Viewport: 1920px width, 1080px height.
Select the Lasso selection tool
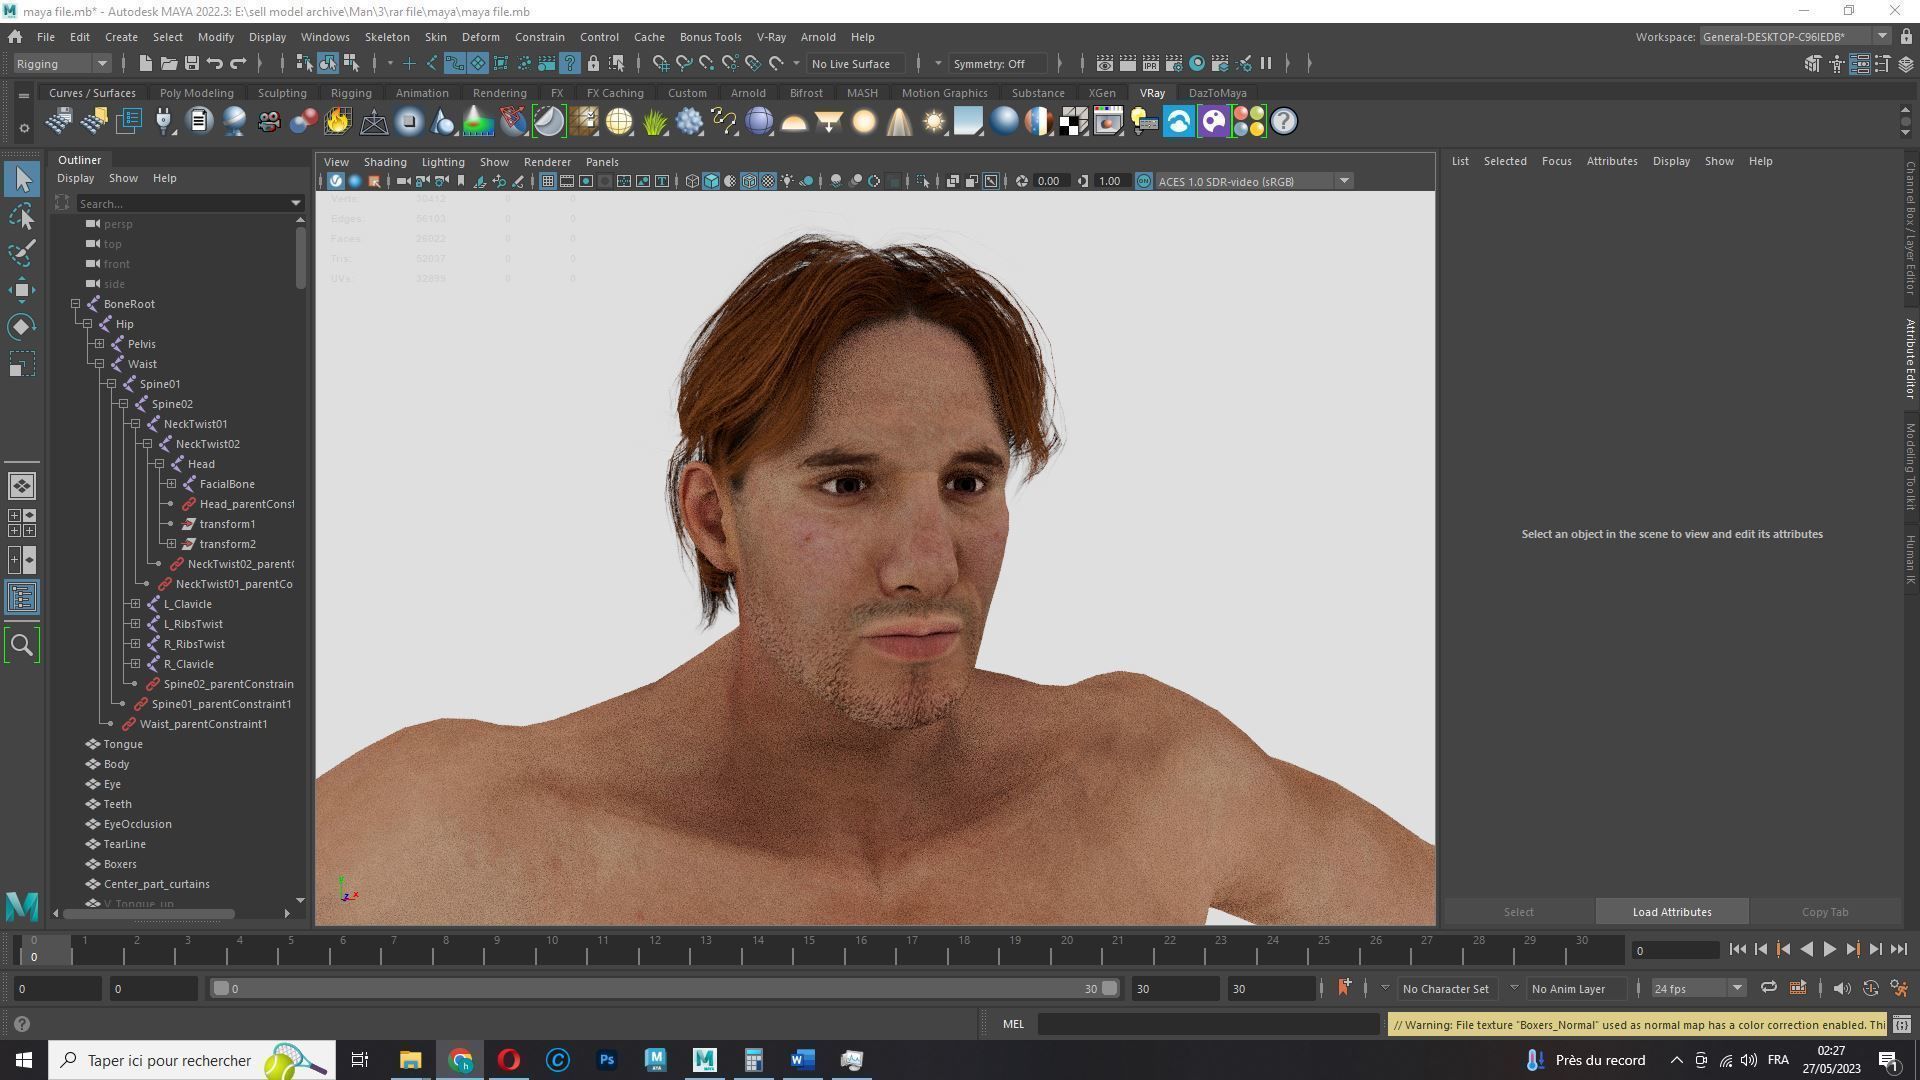(x=22, y=216)
